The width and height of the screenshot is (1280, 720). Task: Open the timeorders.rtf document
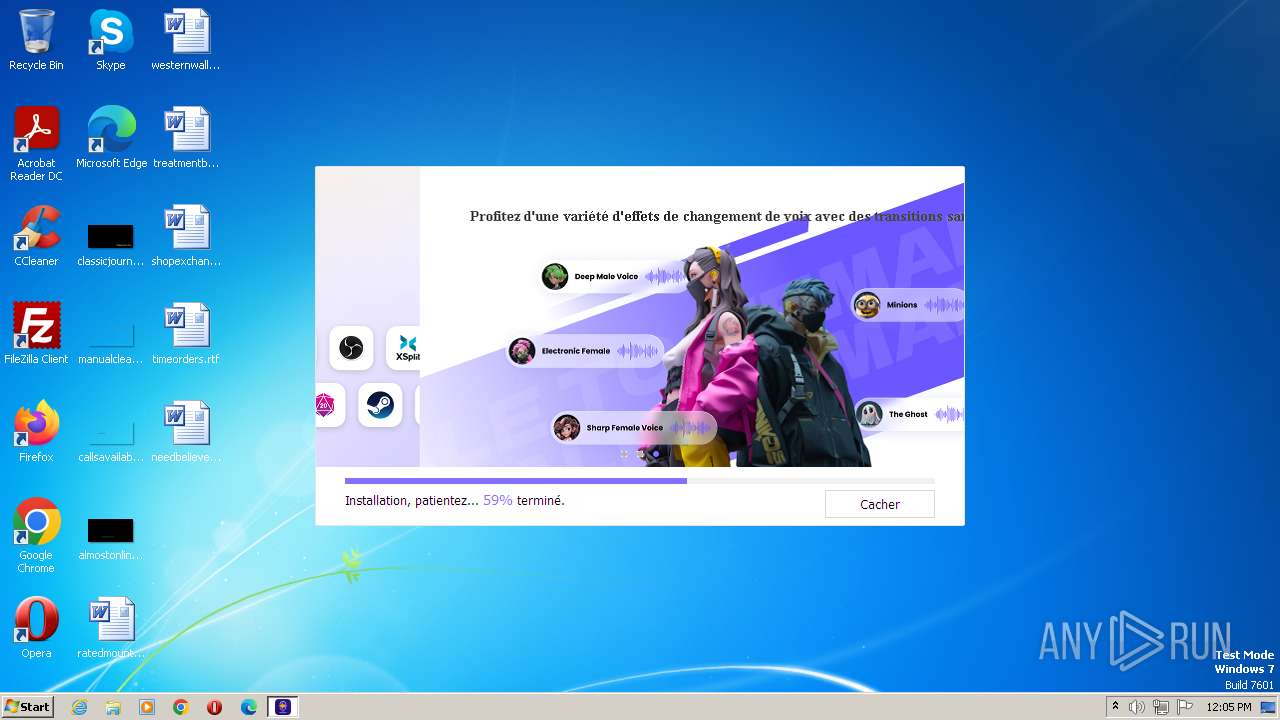tap(186, 334)
